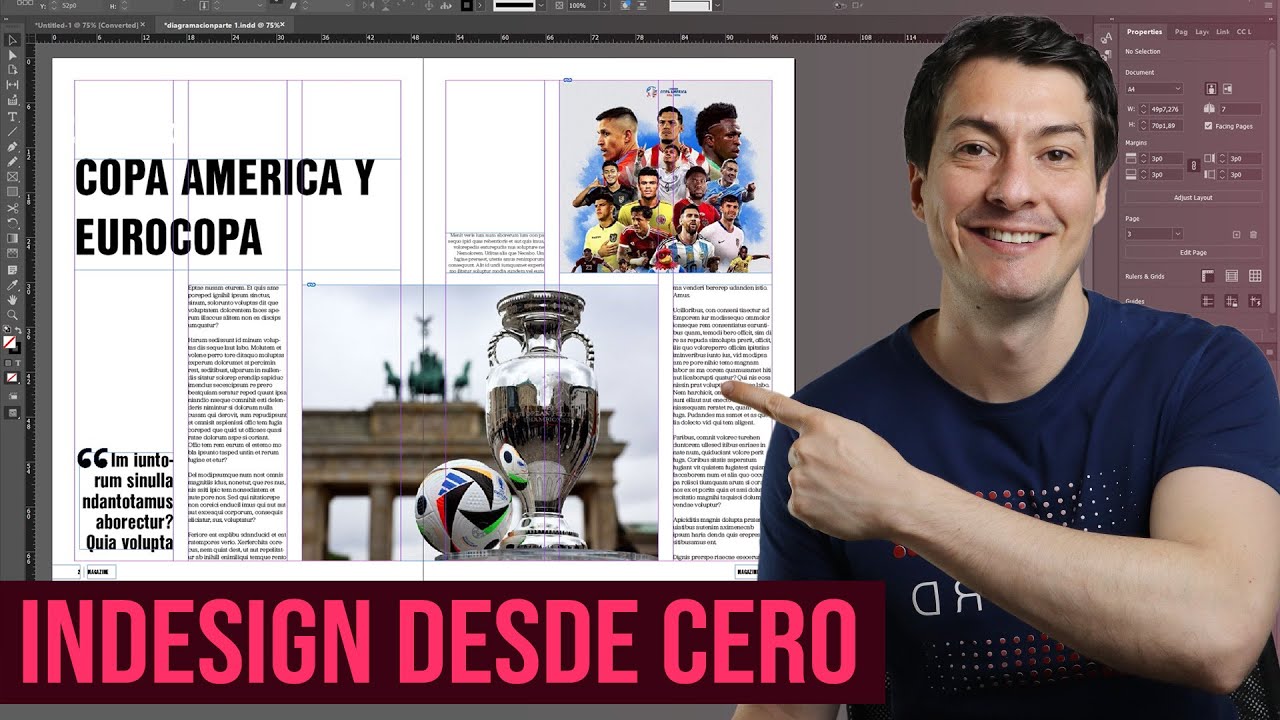Click the Adjust Layout button
Screen dimensions: 1280x720
pyautogui.click(x=1193, y=198)
